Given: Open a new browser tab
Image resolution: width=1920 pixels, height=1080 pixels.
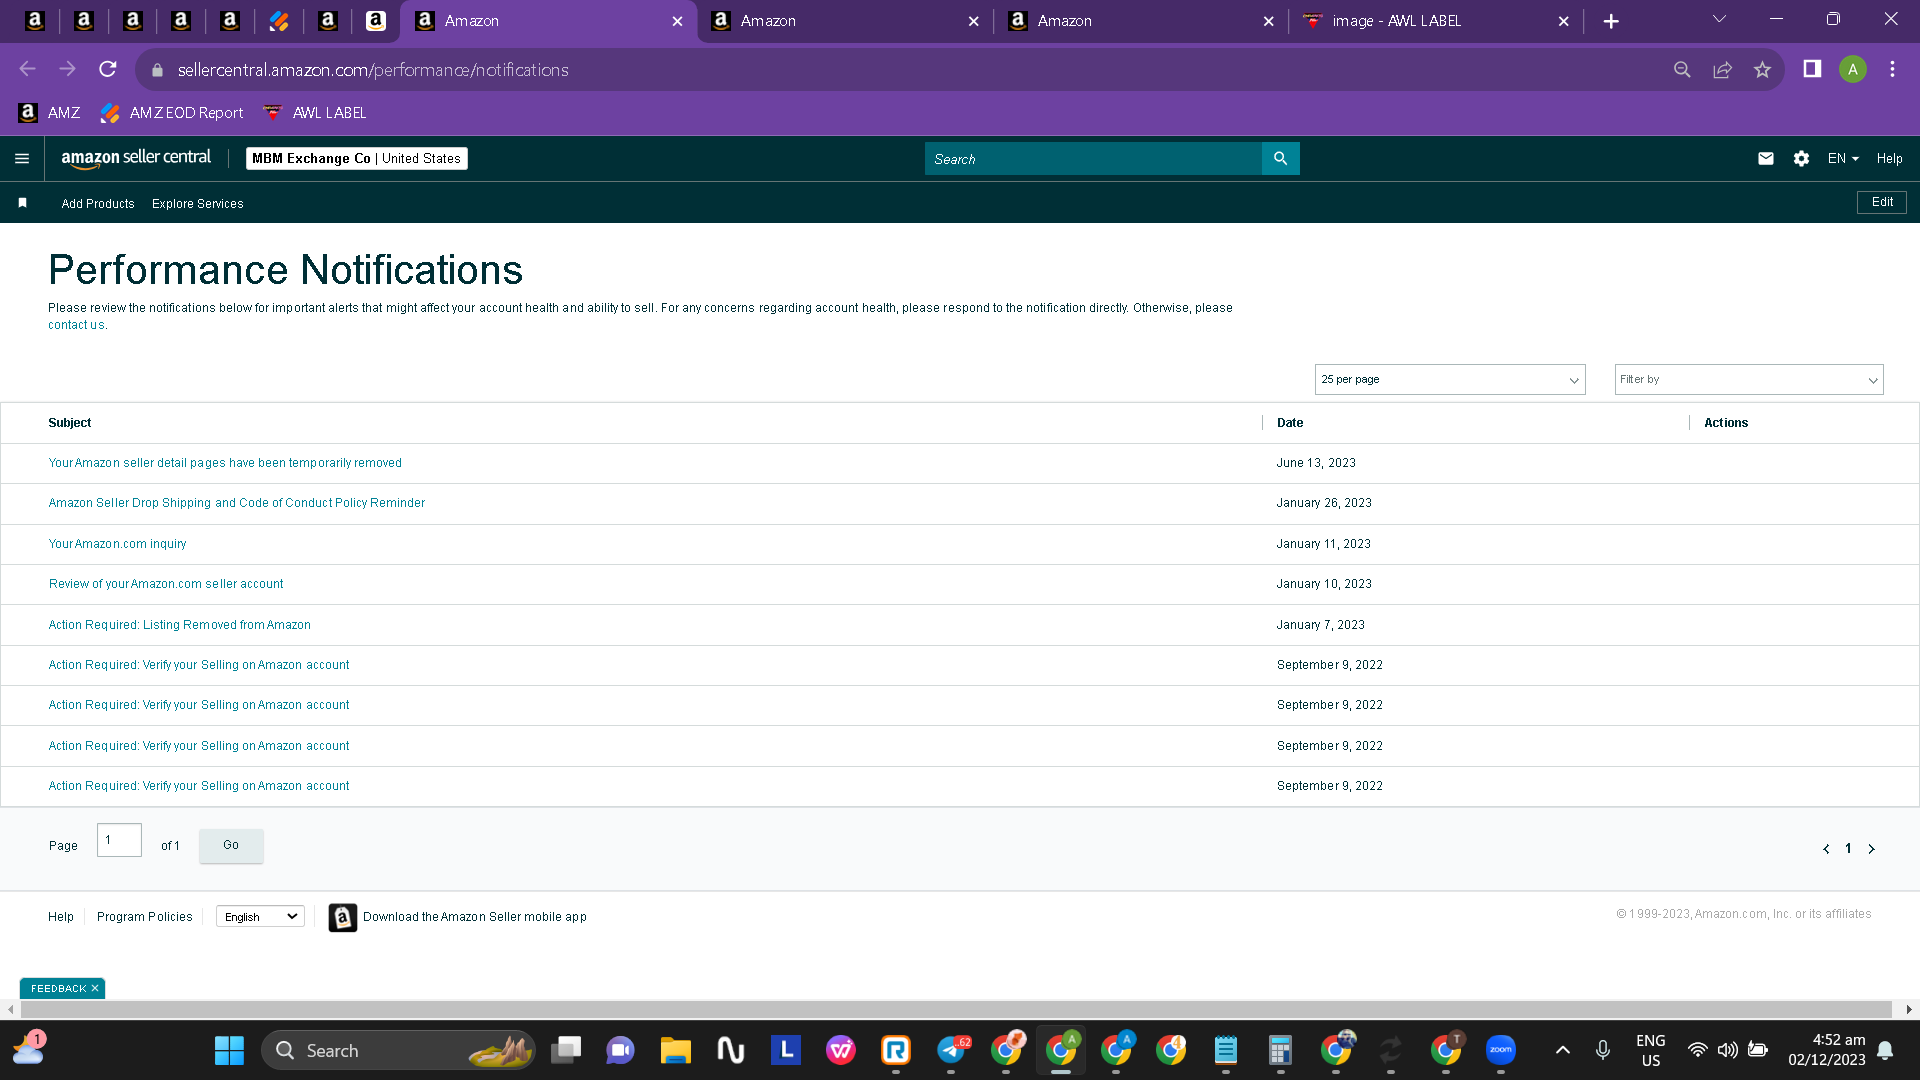Looking at the screenshot, I should (x=1611, y=21).
